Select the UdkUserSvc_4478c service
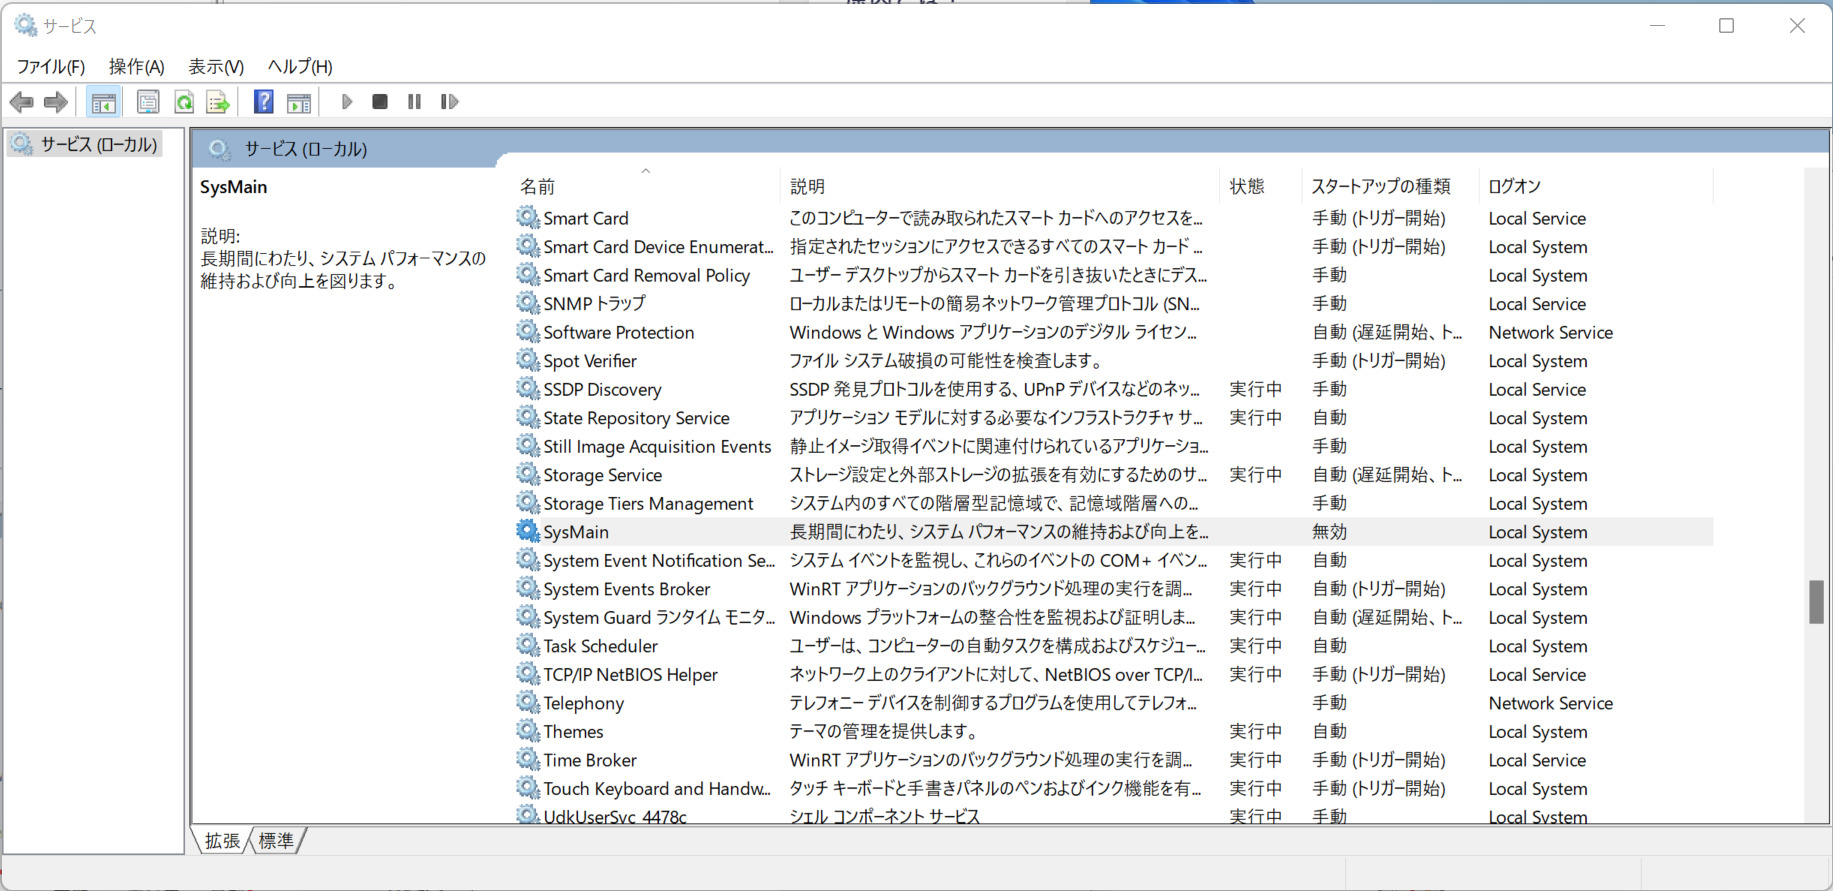The image size is (1833, 891). click(615, 816)
